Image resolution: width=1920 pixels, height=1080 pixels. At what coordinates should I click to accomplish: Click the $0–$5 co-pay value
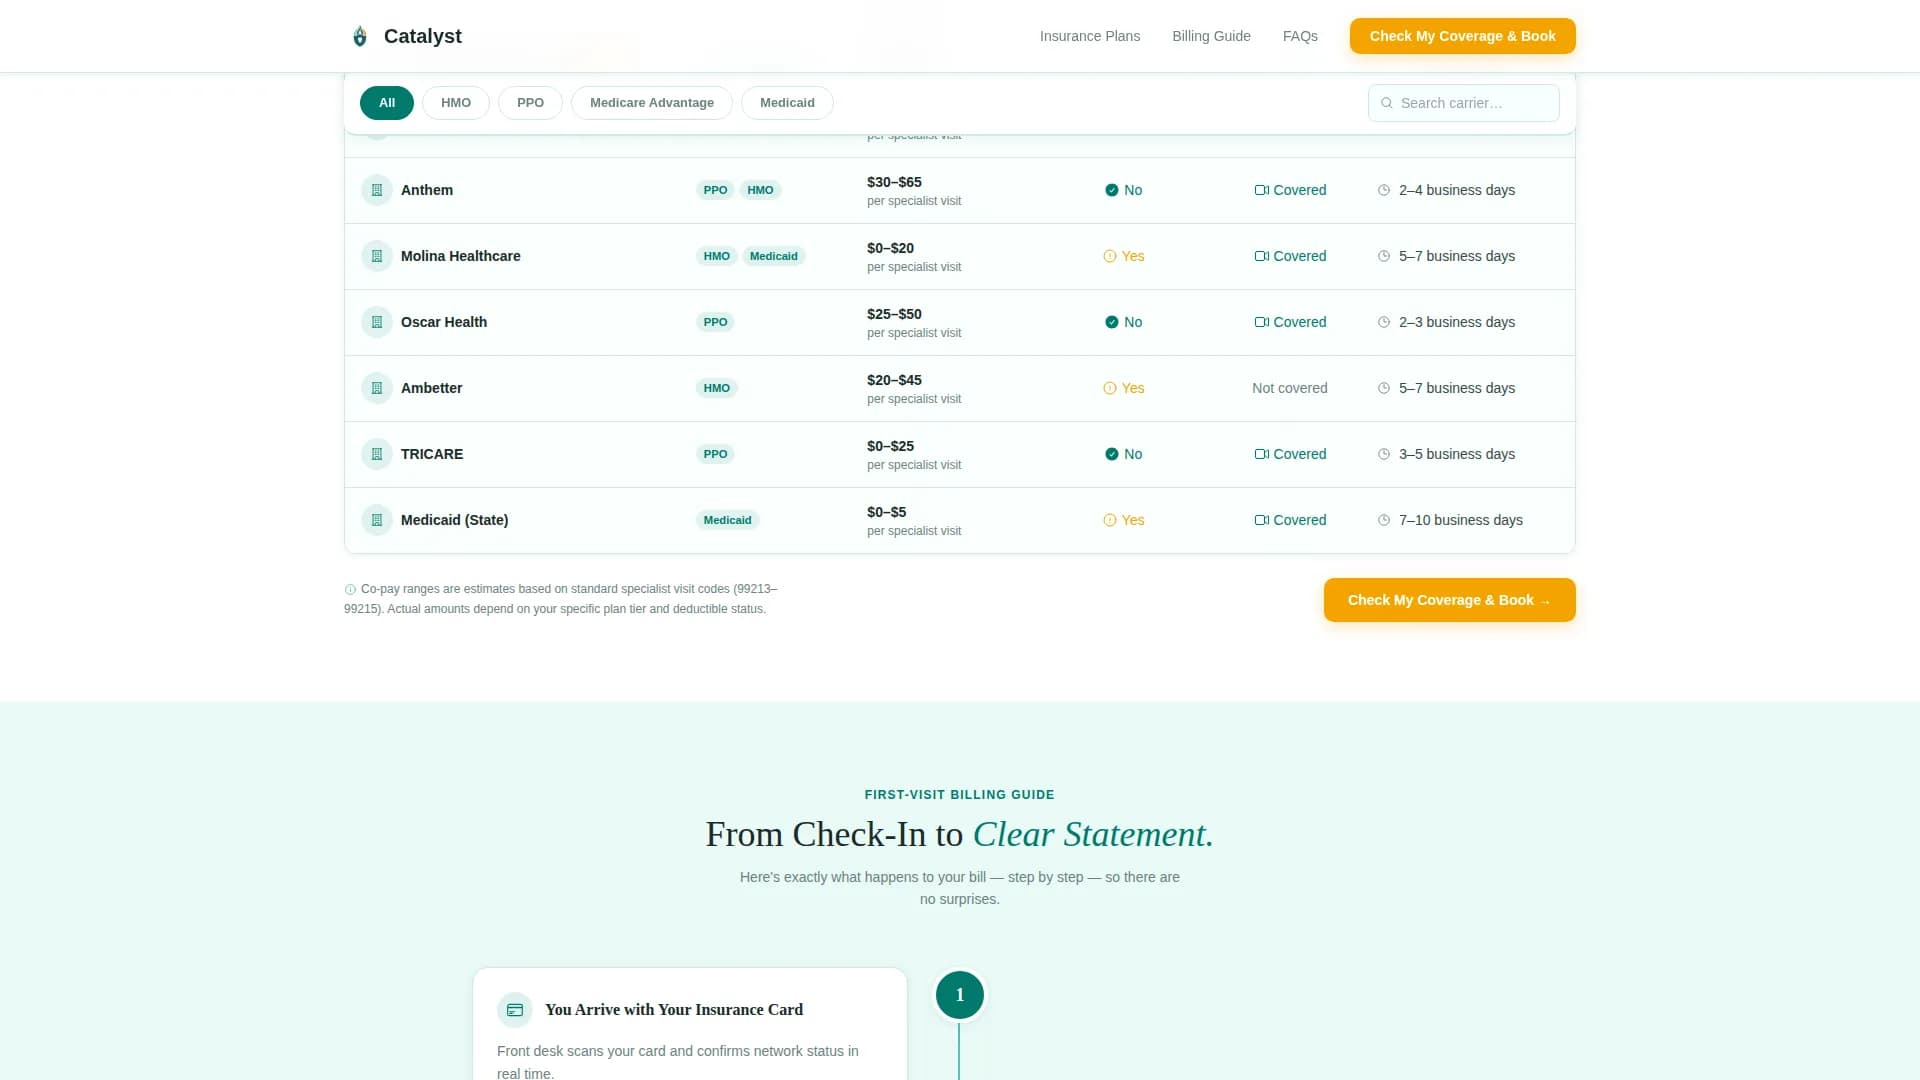coord(886,512)
